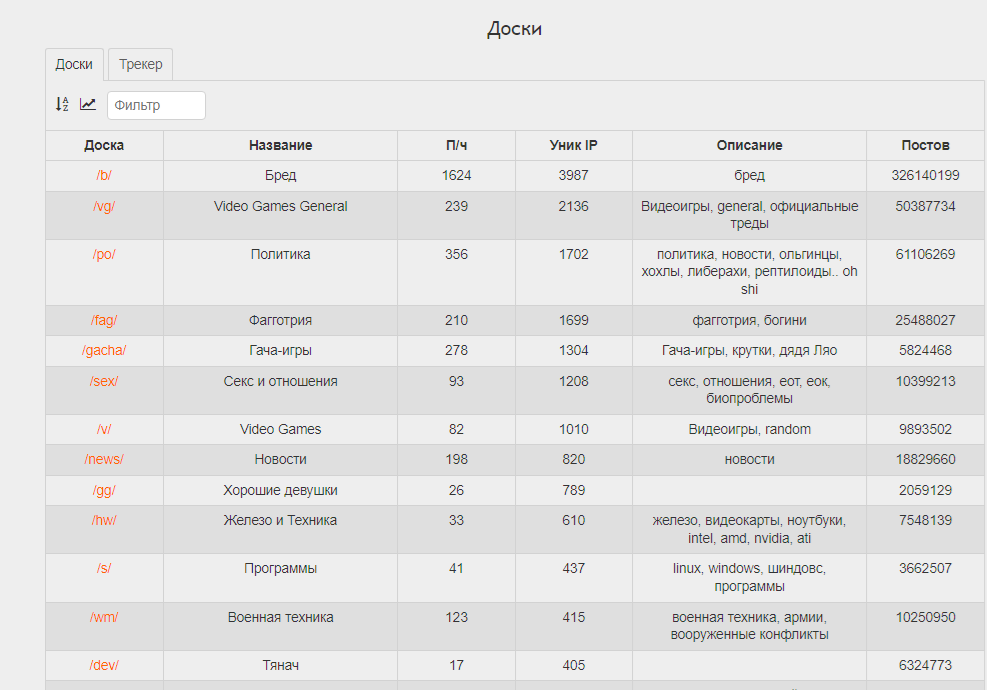987x690 pixels.
Task: Visit the /gacha/ board
Action: (104, 350)
